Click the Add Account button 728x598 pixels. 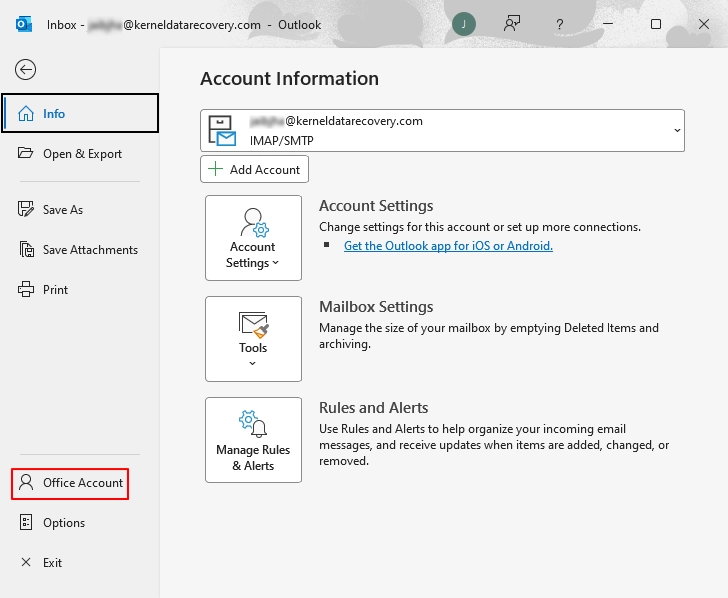254,169
